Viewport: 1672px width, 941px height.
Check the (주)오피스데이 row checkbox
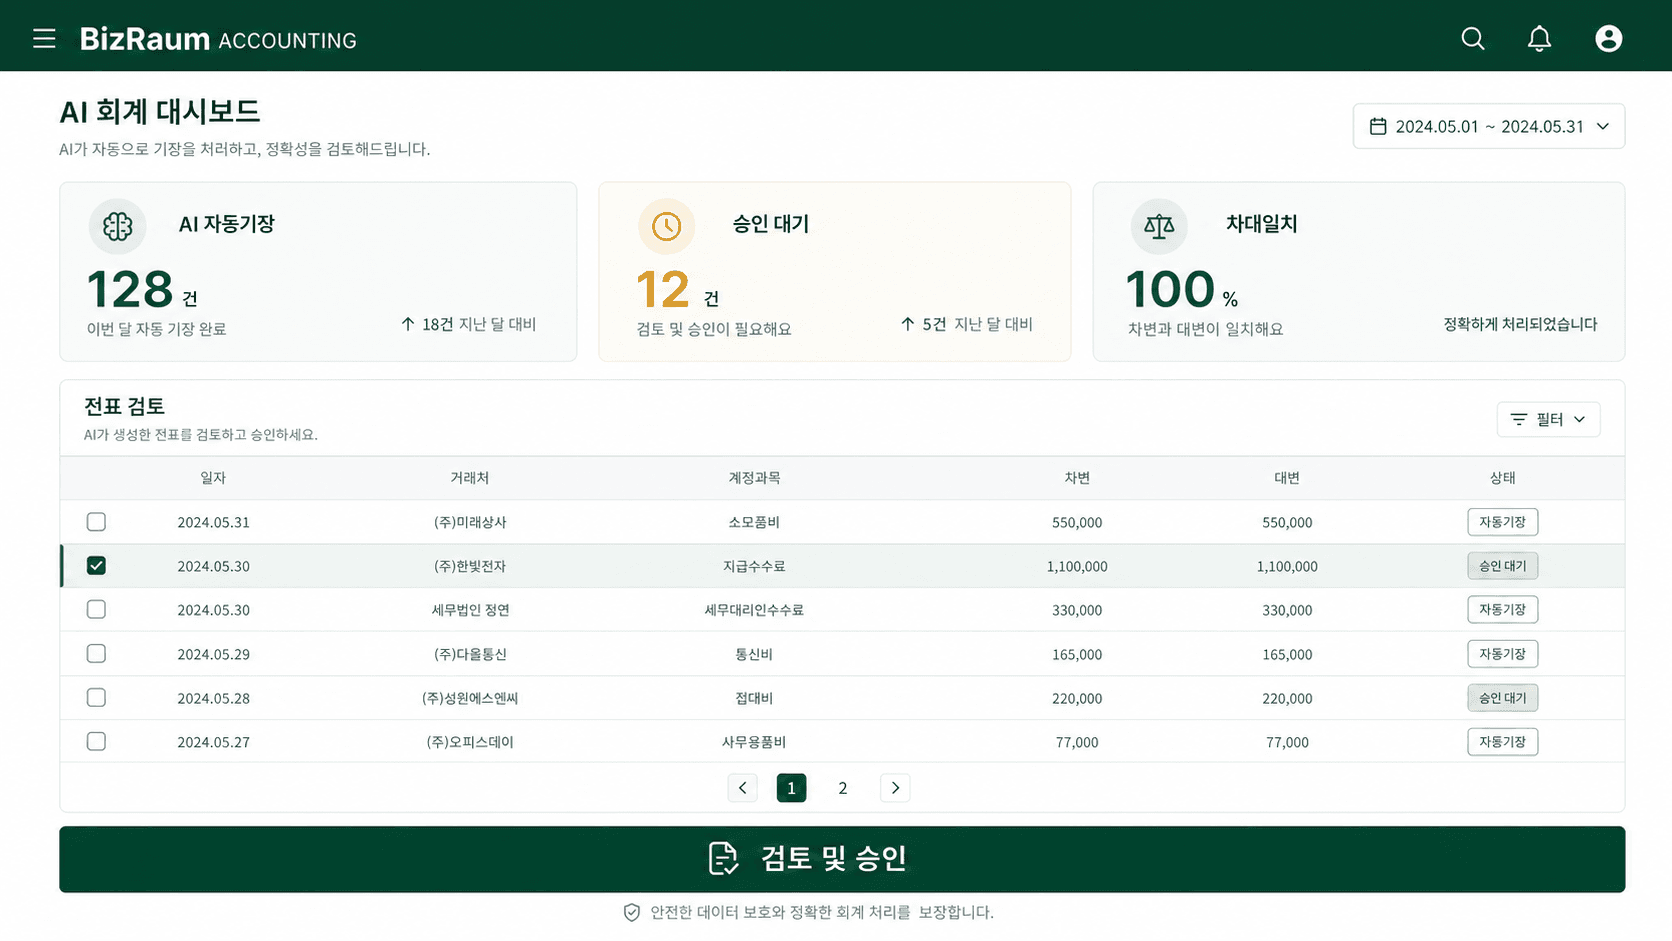(96, 742)
